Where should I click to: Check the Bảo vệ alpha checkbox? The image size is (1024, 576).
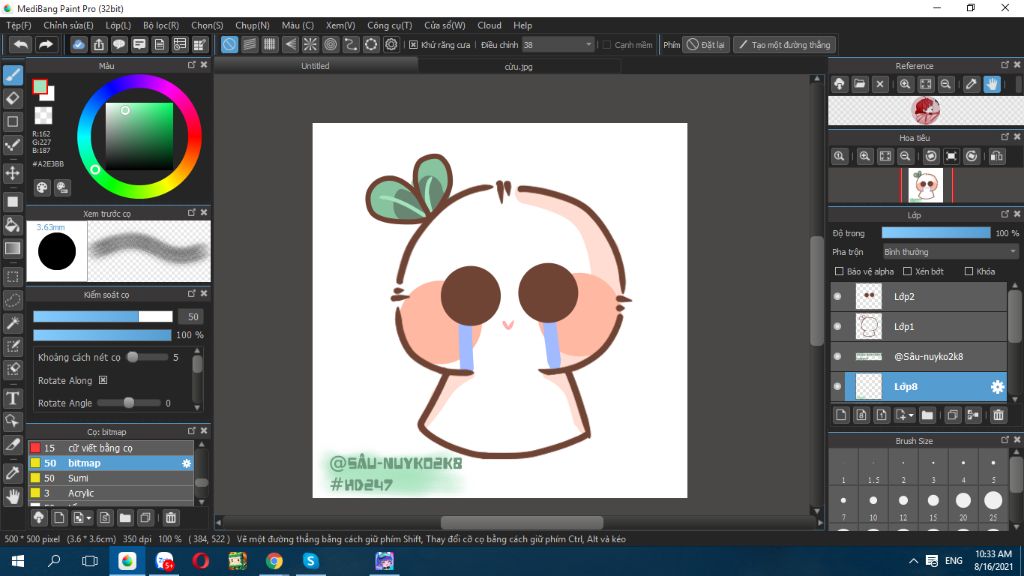(838, 271)
